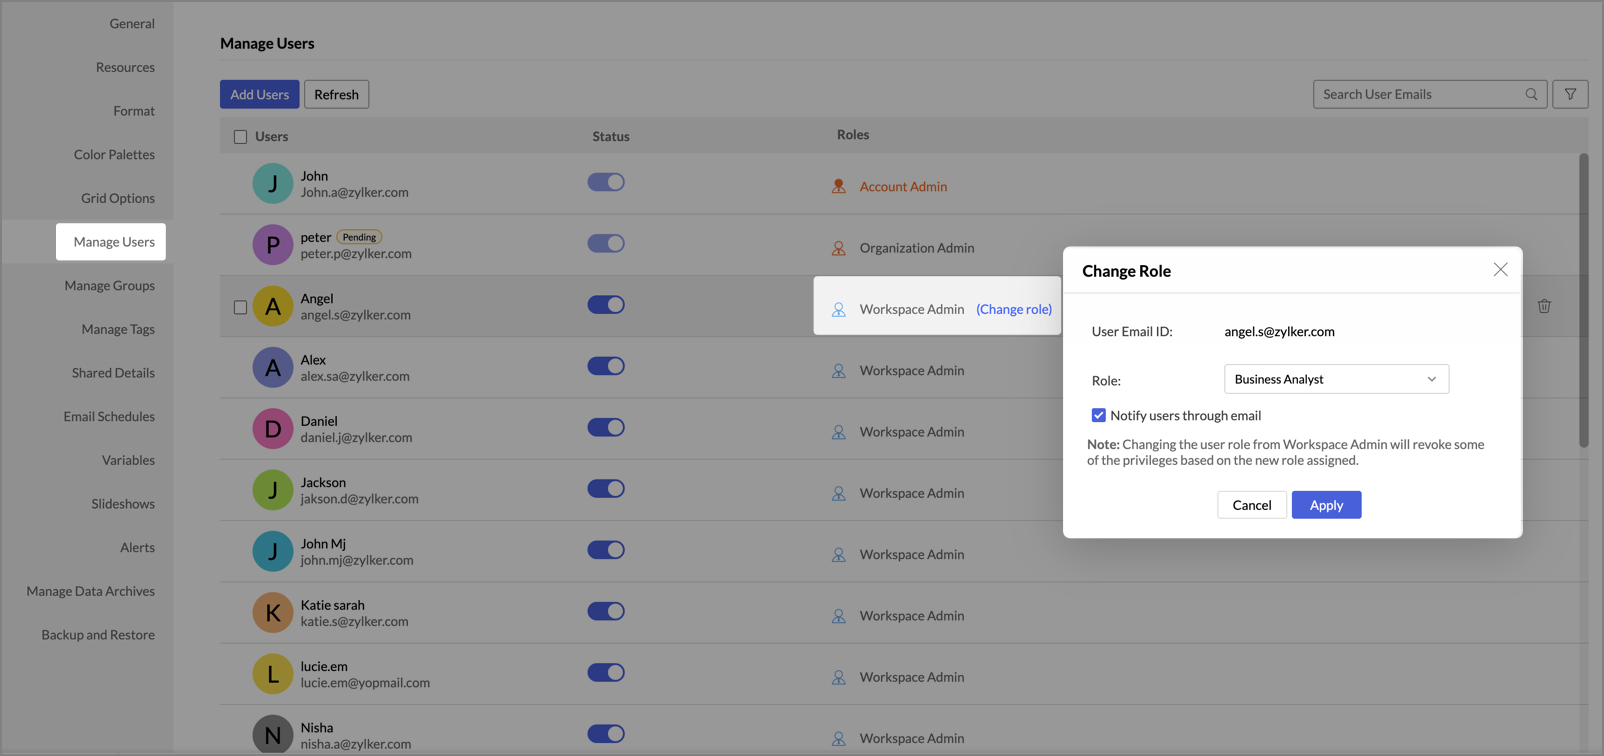Open Grid Options in sidebar

118,198
